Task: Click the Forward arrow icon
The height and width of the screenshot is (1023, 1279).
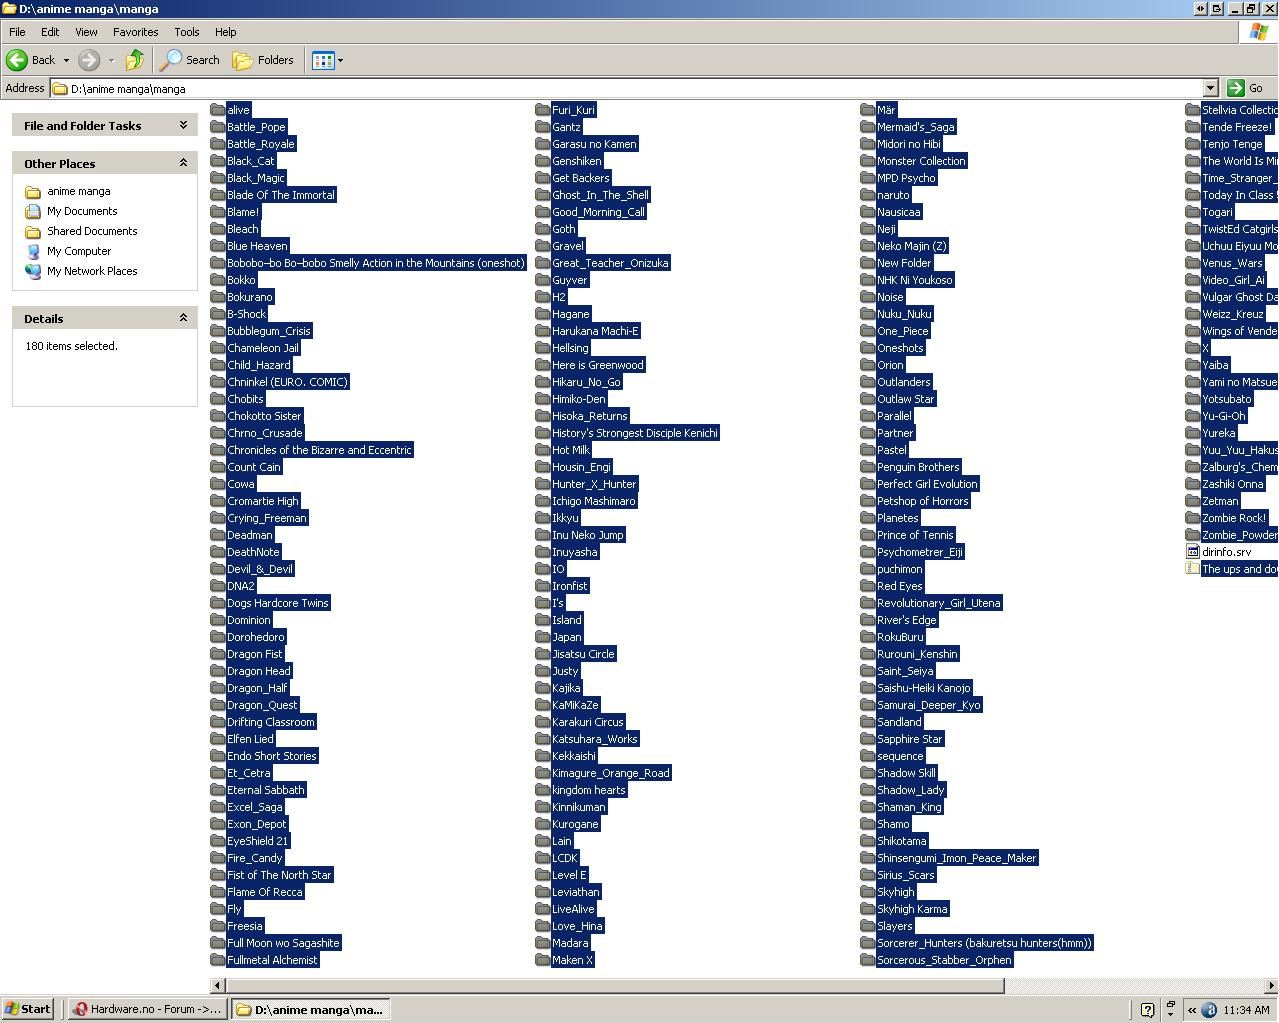Action: click(x=89, y=60)
